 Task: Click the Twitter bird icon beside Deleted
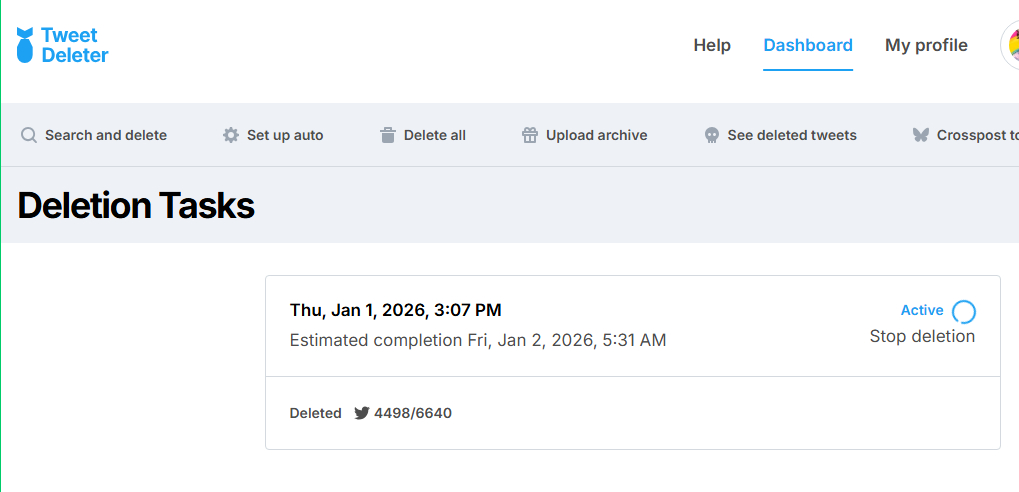(362, 413)
